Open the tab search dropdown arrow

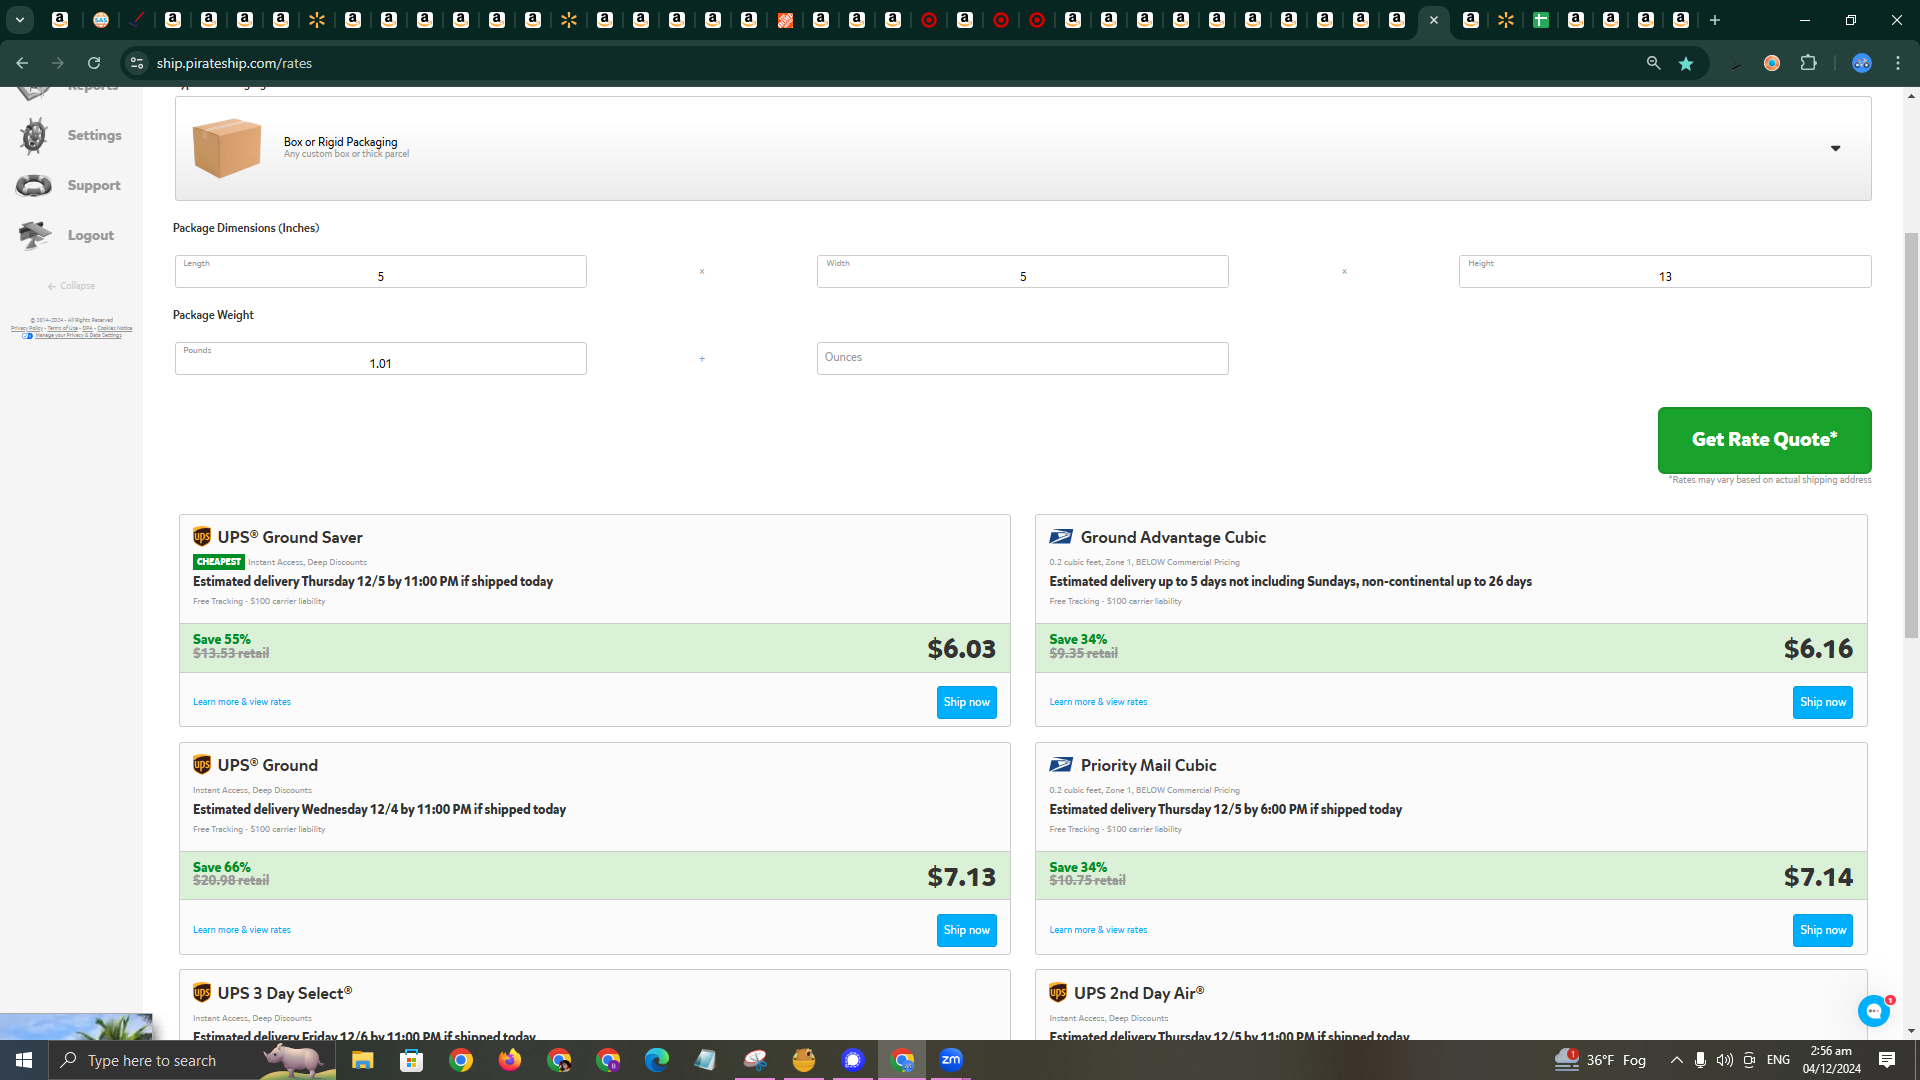tap(19, 20)
